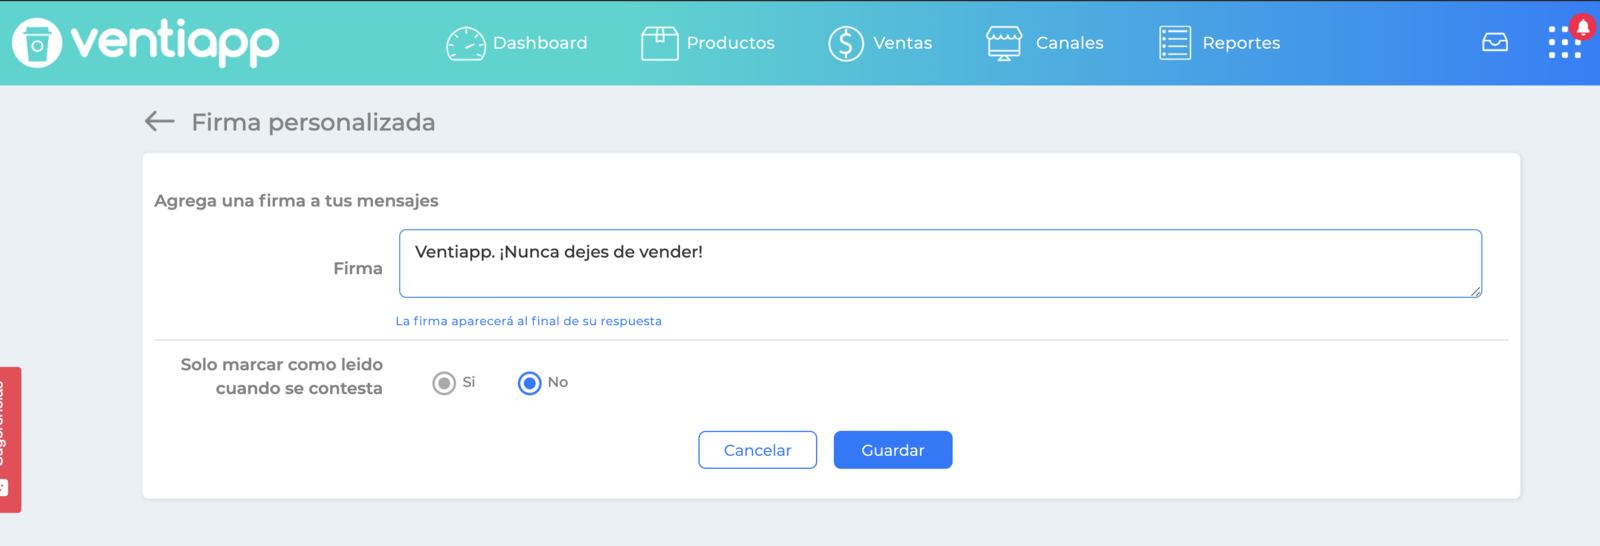The width and height of the screenshot is (1600, 546).
Task: Open the red Sugerencias side tab
Action: coord(10,440)
